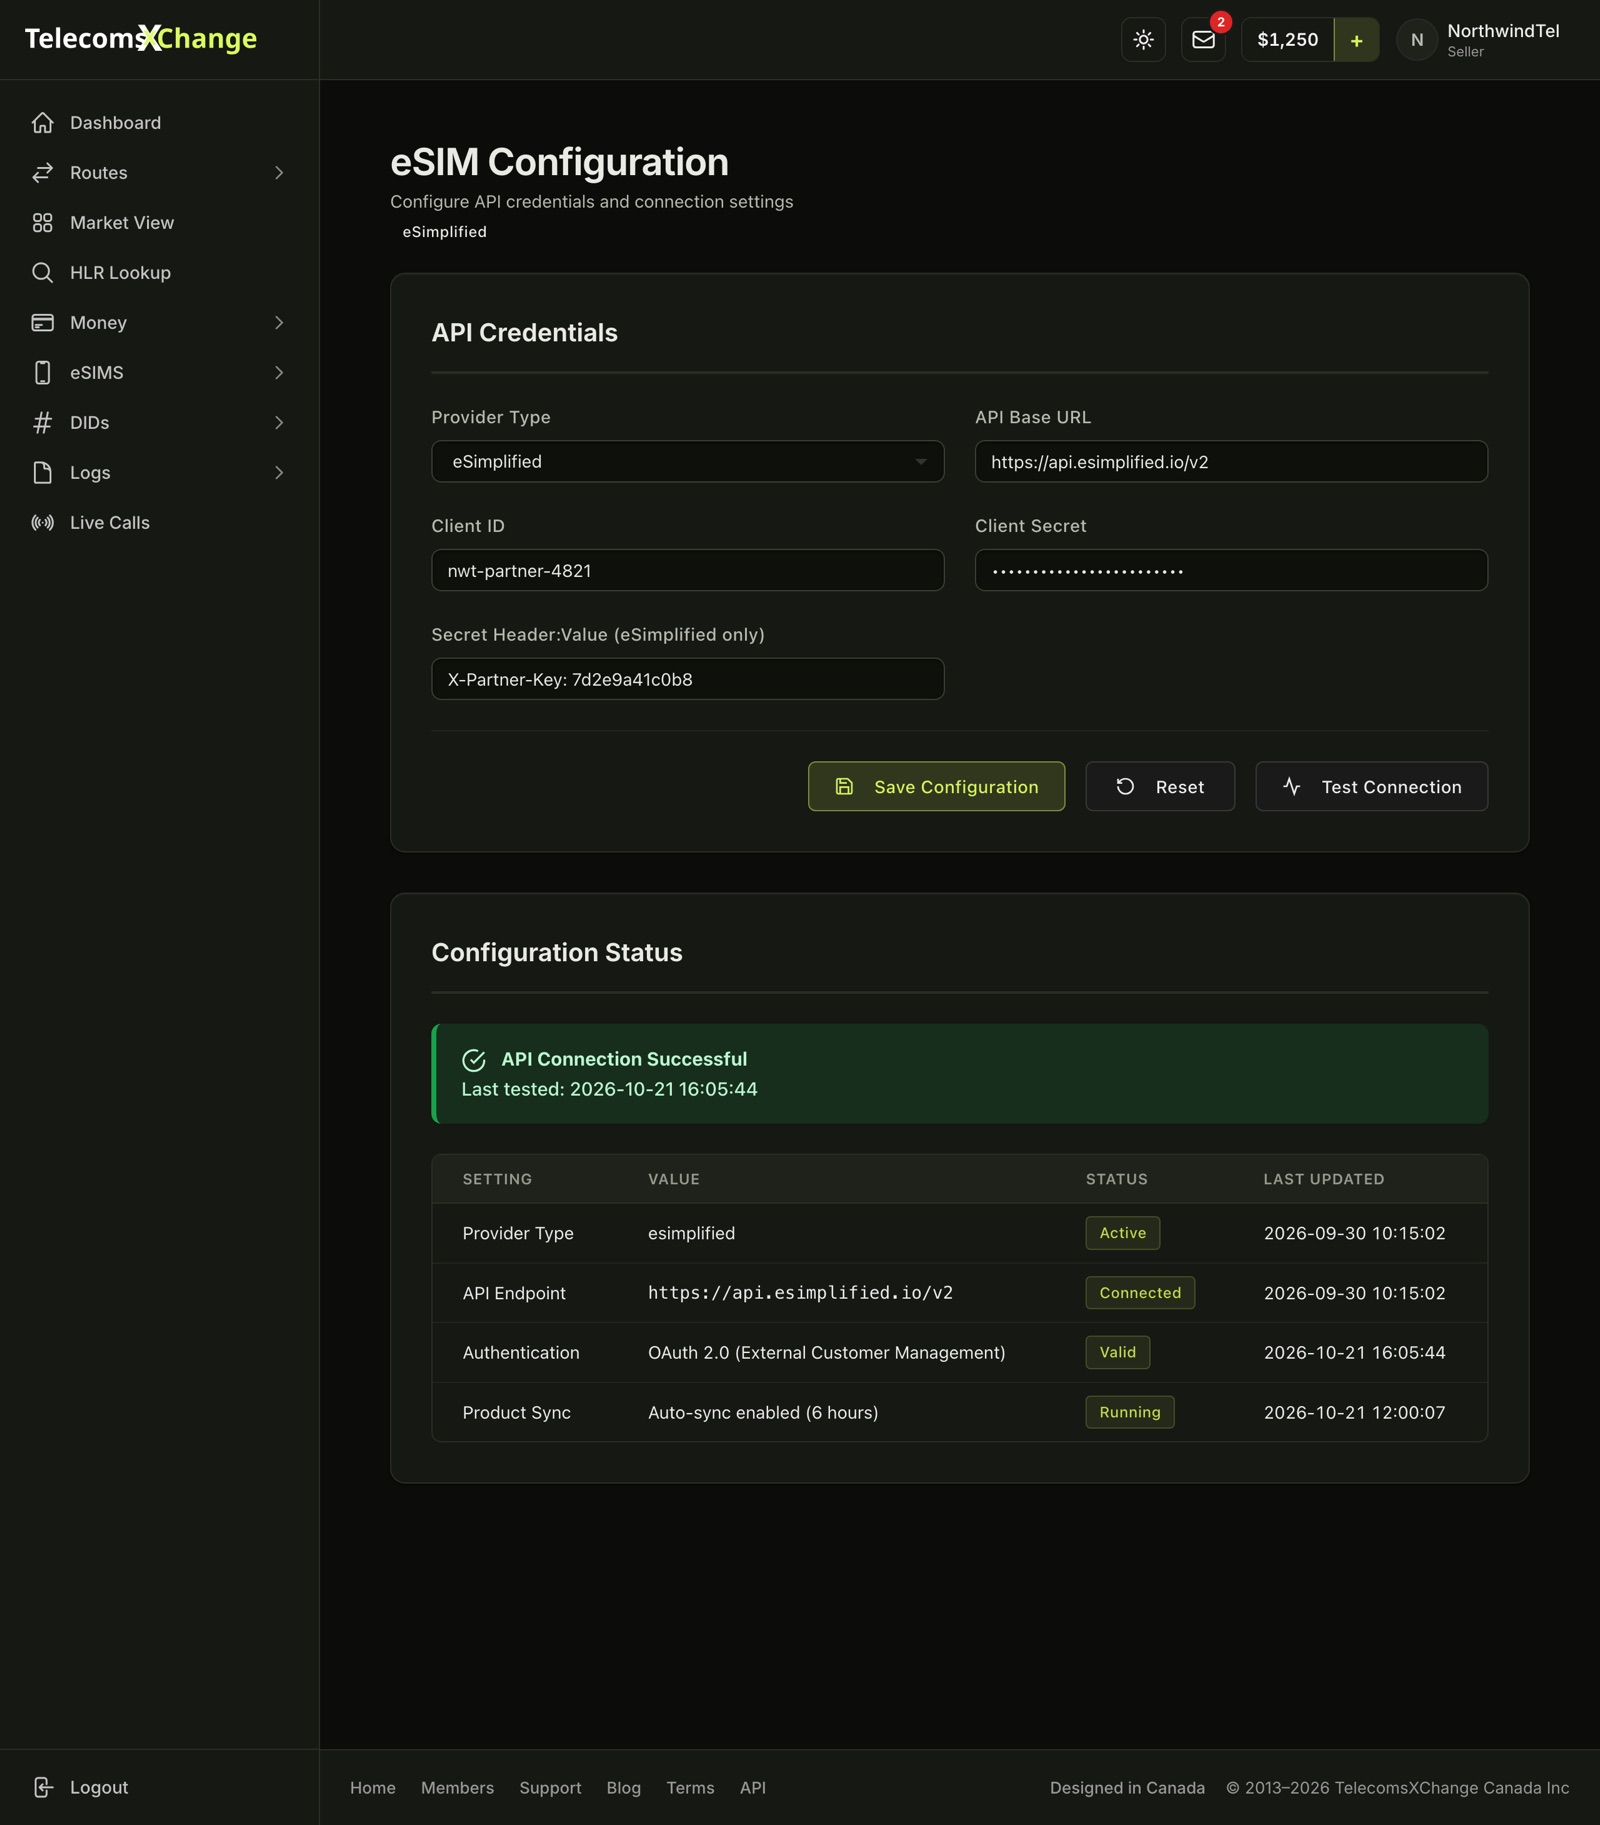The width and height of the screenshot is (1600, 1825).
Task: Open the Members footer link
Action: click(x=457, y=1787)
